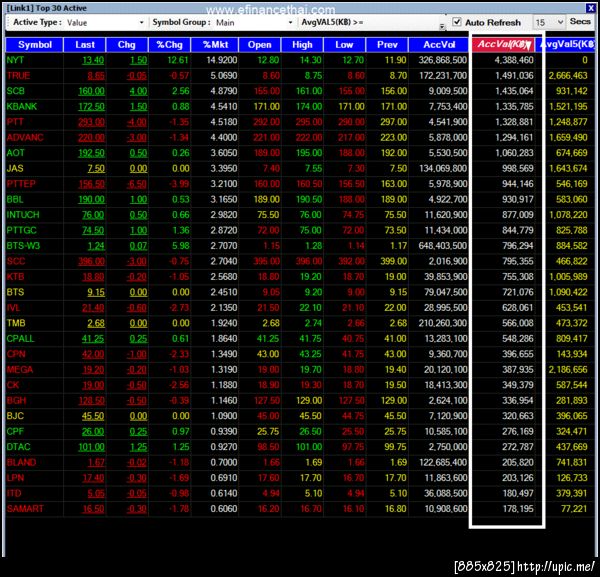600x577 pixels.
Task: Sort by %Chg column header
Action: pos(169,45)
